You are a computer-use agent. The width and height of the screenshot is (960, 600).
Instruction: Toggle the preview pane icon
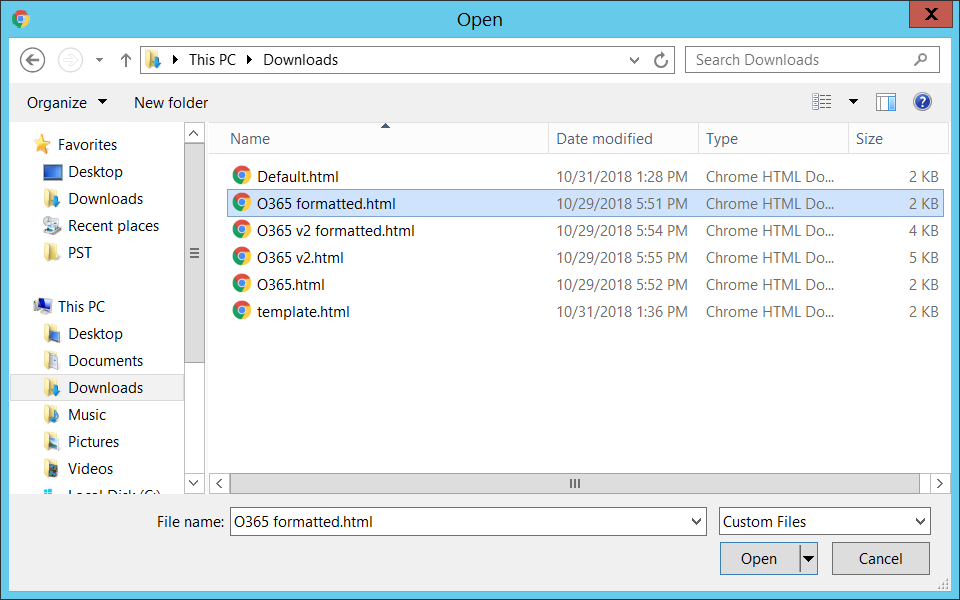point(885,102)
